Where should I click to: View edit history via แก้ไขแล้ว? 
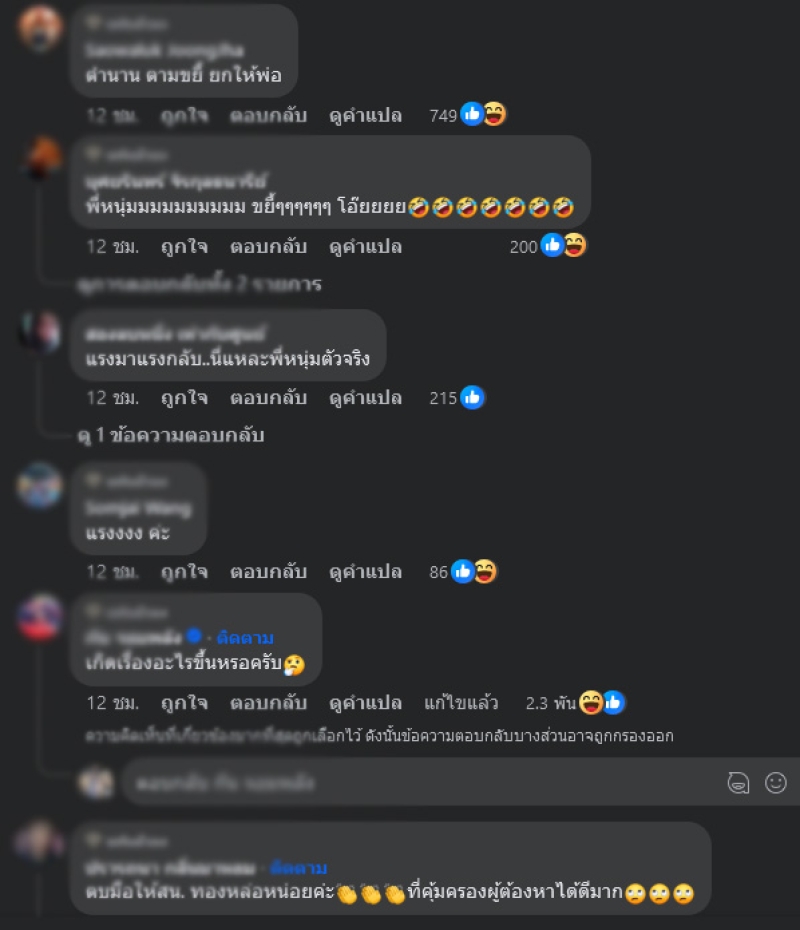461,703
